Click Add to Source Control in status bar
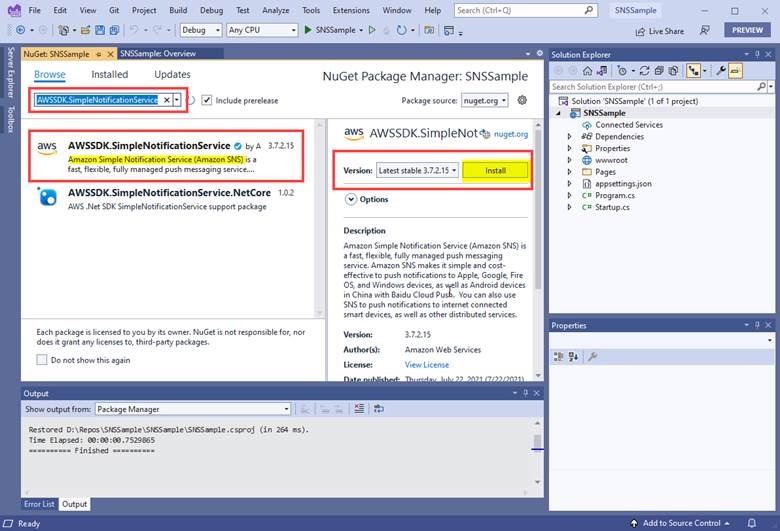Screen dimensions: 780x531 (x=681, y=523)
